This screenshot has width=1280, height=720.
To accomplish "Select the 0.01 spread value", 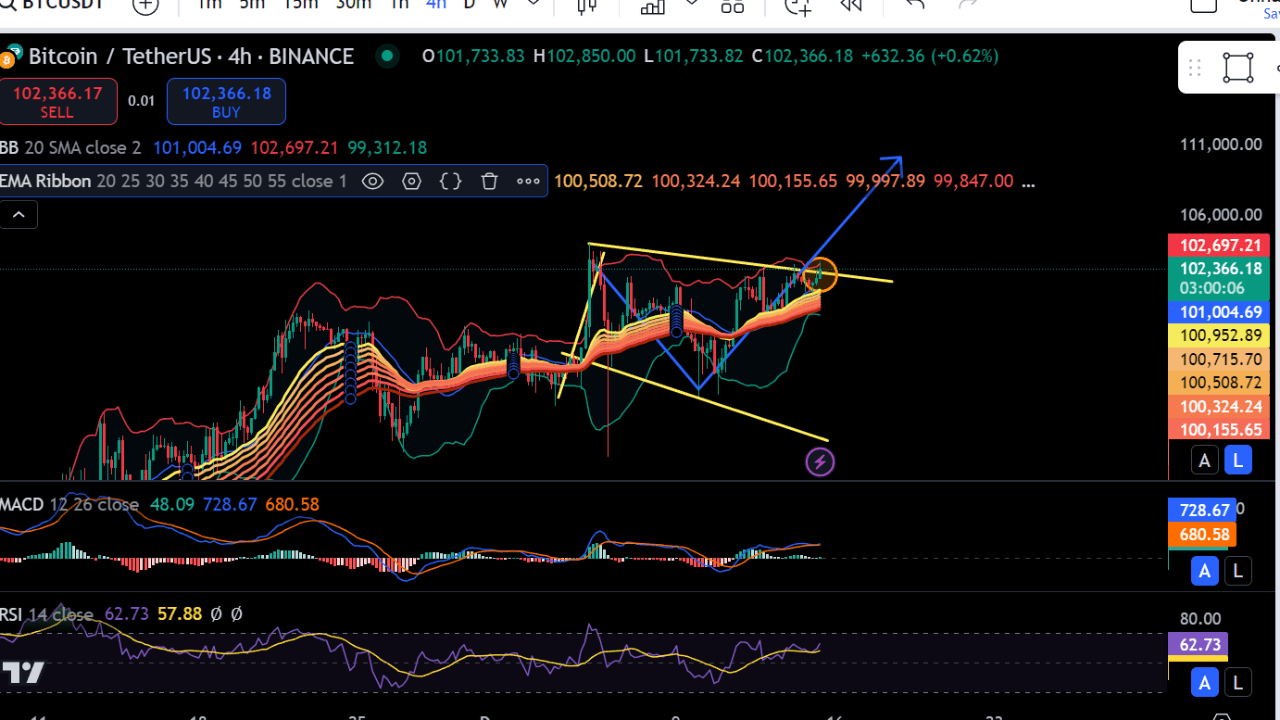I will 142,101.
